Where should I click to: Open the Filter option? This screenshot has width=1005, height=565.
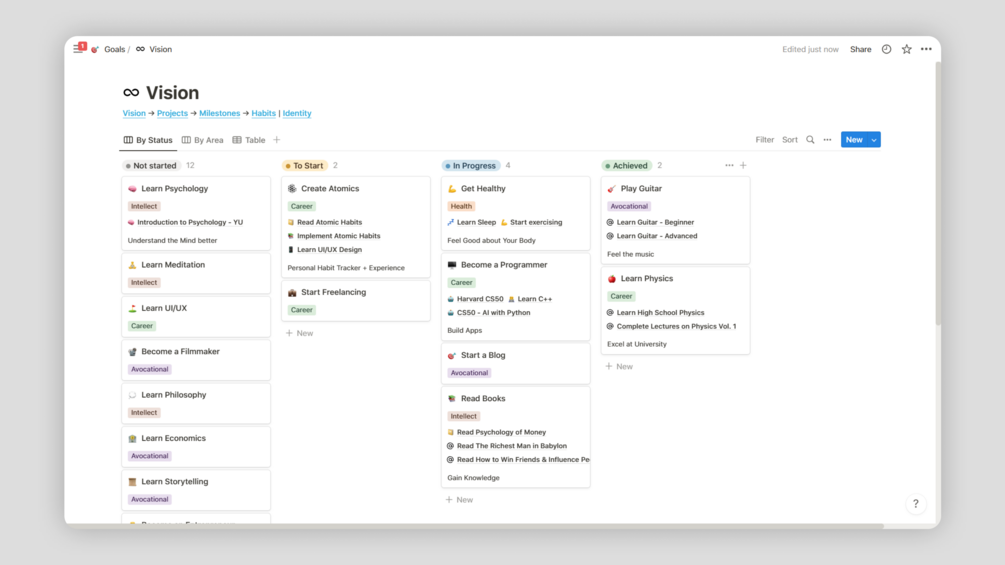click(765, 140)
